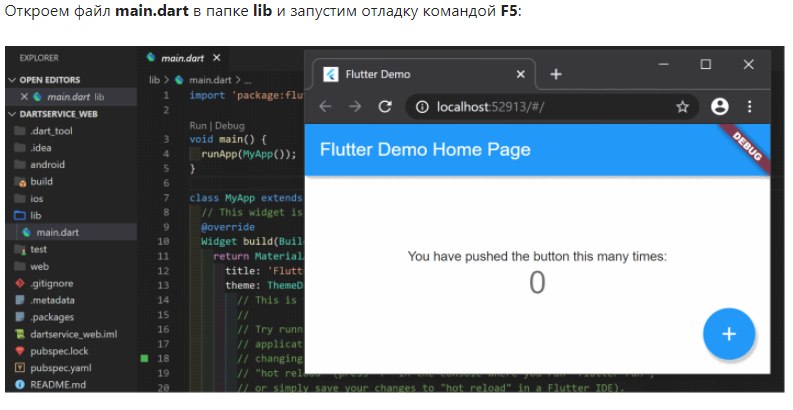Screen dimensions: 793x410
Task: Tap the floating plus increment button
Action: coord(729,334)
